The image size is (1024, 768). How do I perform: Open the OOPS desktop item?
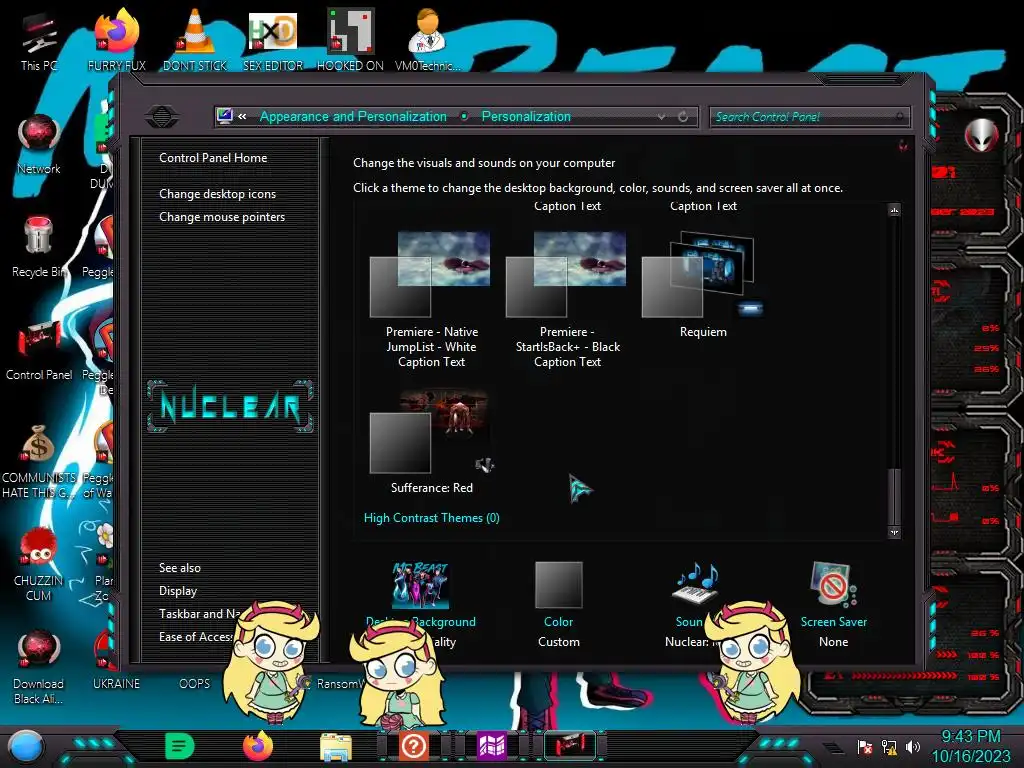pos(195,683)
